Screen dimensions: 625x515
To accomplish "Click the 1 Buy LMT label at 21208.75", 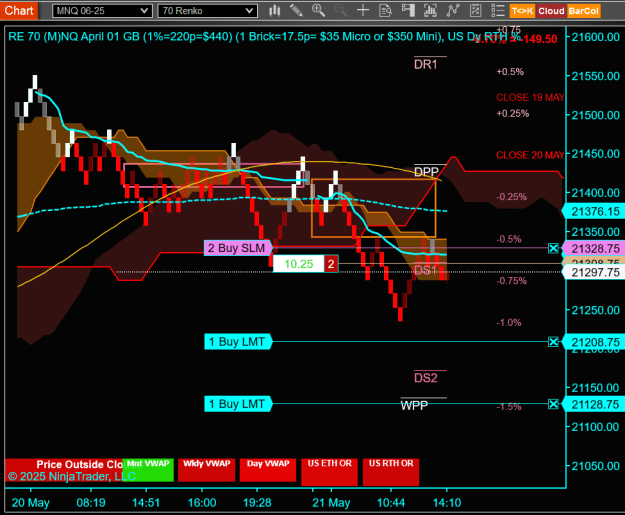I will tap(238, 342).
